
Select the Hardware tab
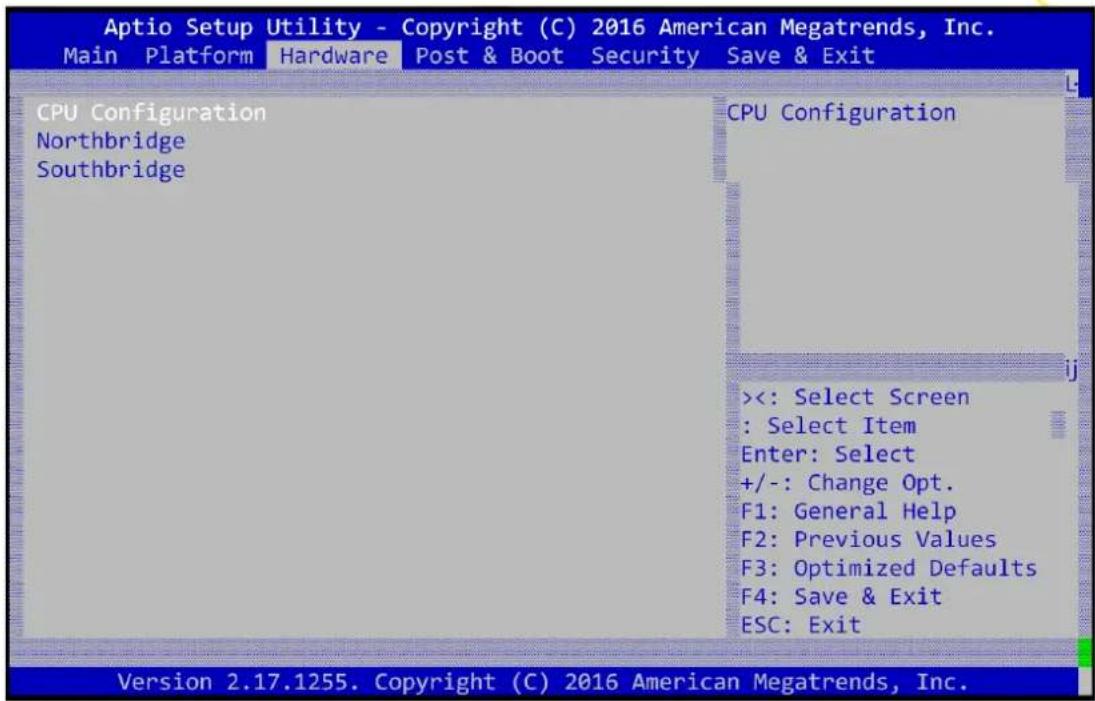click(334, 56)
